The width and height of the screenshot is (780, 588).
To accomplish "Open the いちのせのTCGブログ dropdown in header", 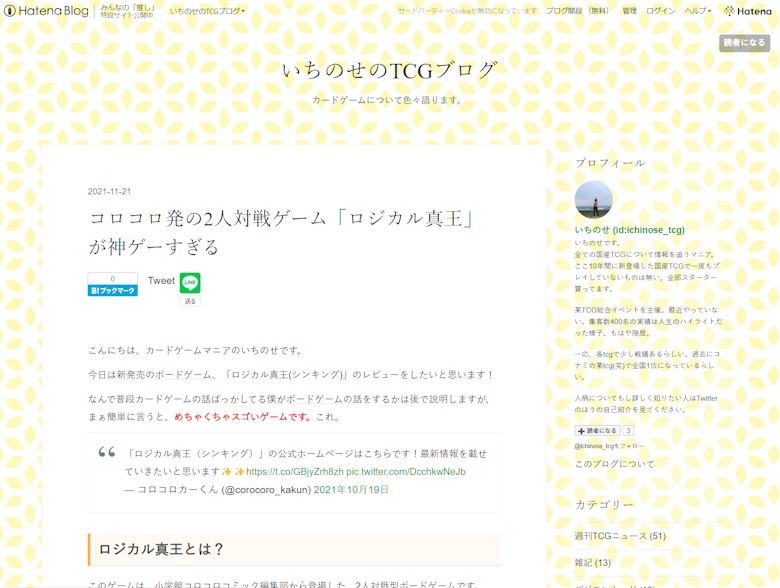I will (207, 11).
